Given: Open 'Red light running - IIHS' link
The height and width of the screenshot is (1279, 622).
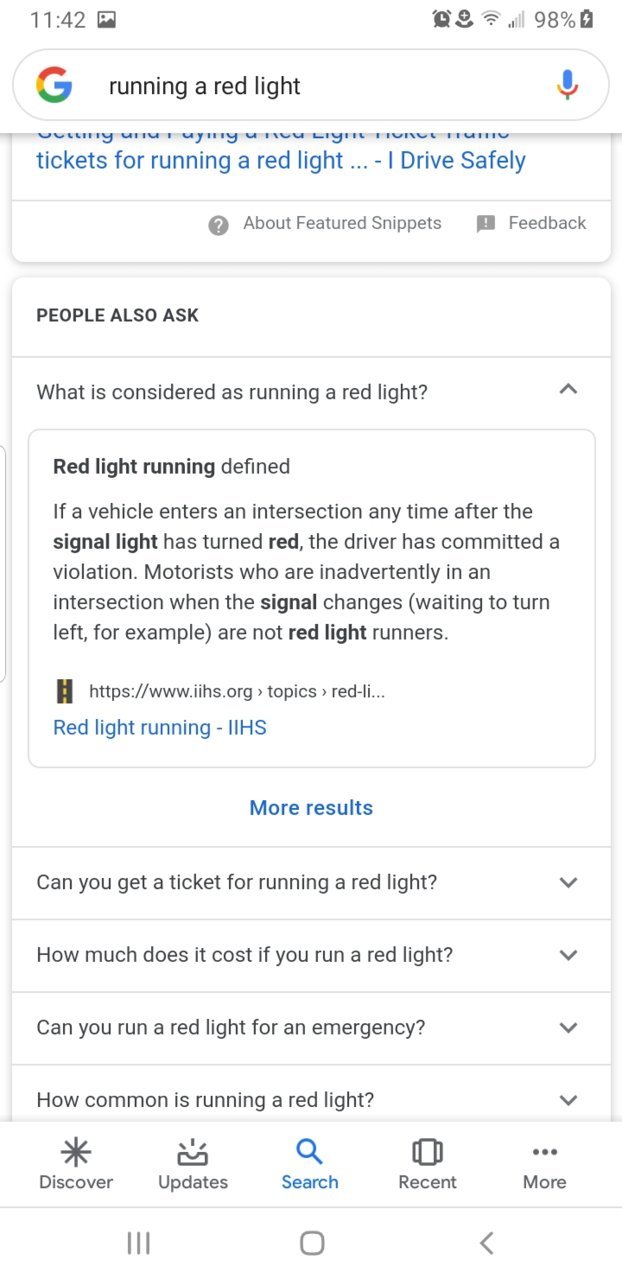Looking at the screenshot, I should [x=160, y=727].
